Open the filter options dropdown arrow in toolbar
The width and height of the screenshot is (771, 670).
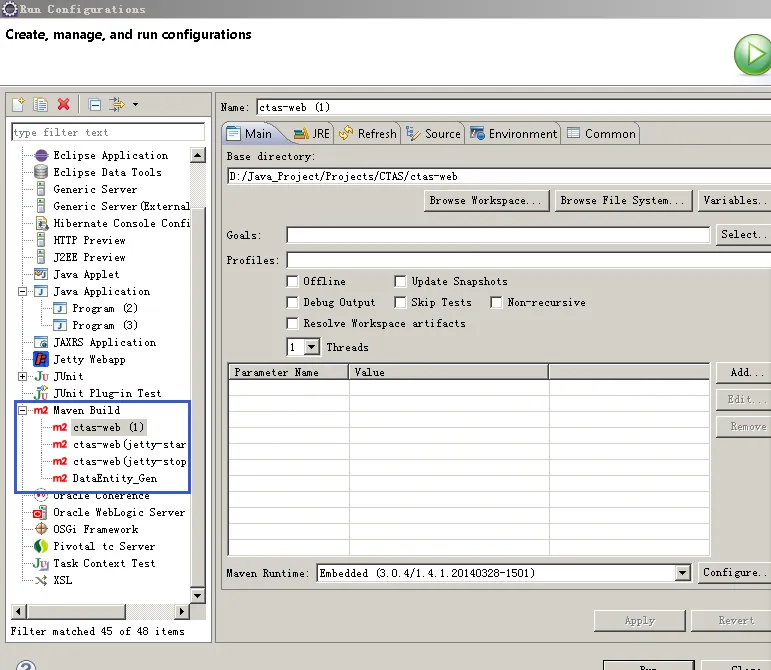[x=135, y=104]
